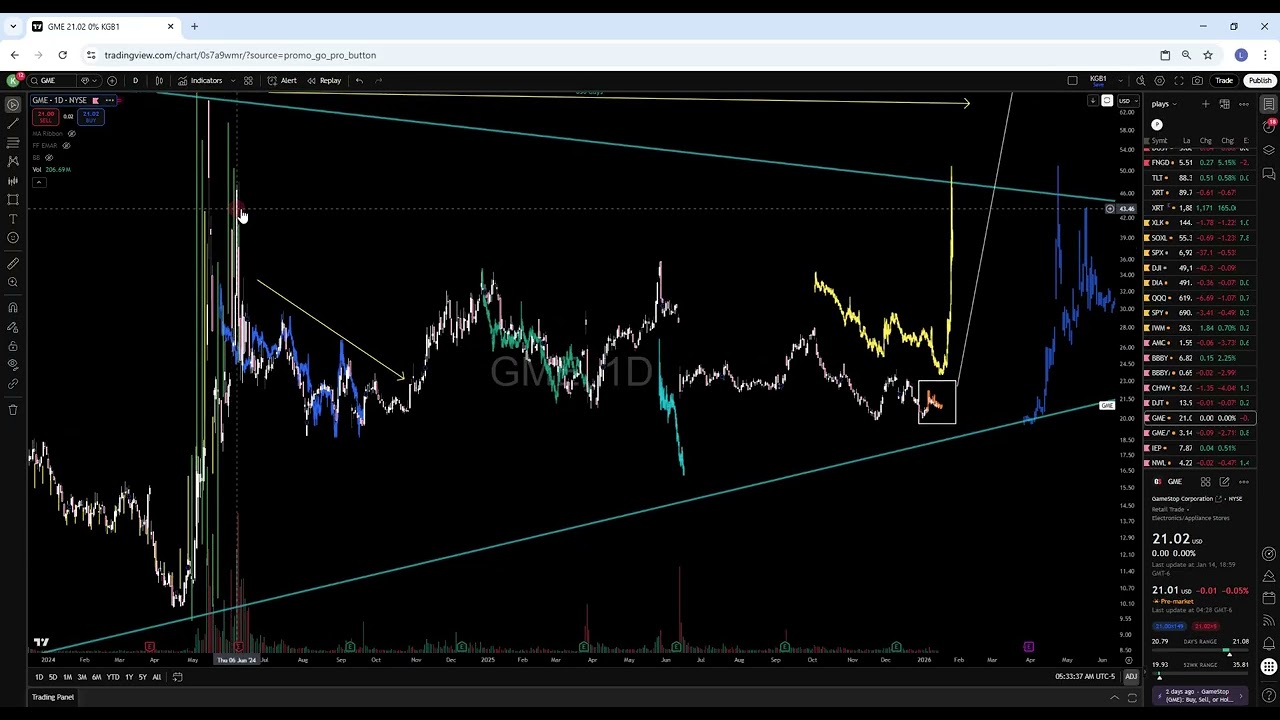Image resolution: width=1280 pixels, height=720 pixels.
Task: Buy GME at 21.02
Action: click(91, 117)
